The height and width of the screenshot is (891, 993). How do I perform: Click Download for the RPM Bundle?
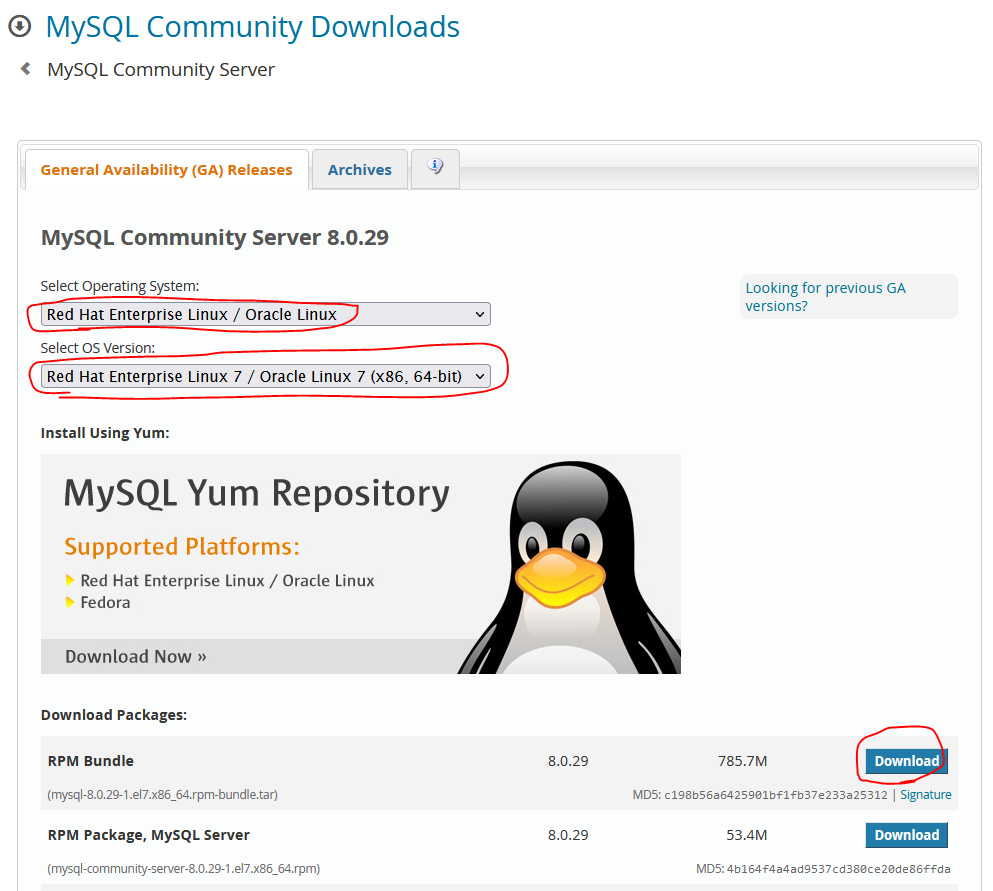pyautogui.click(x=905, y=760)
